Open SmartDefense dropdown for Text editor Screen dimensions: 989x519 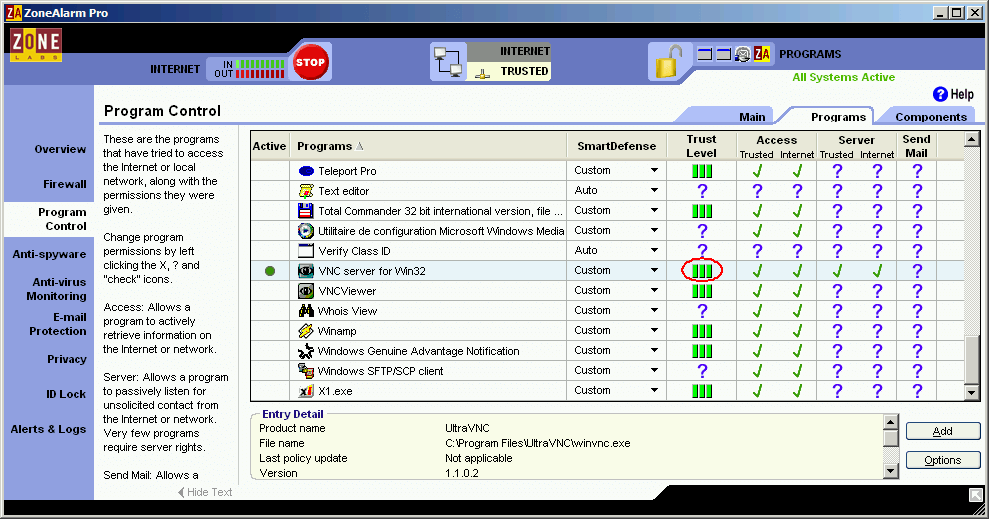pyautogui.click(x=654, y=190)
